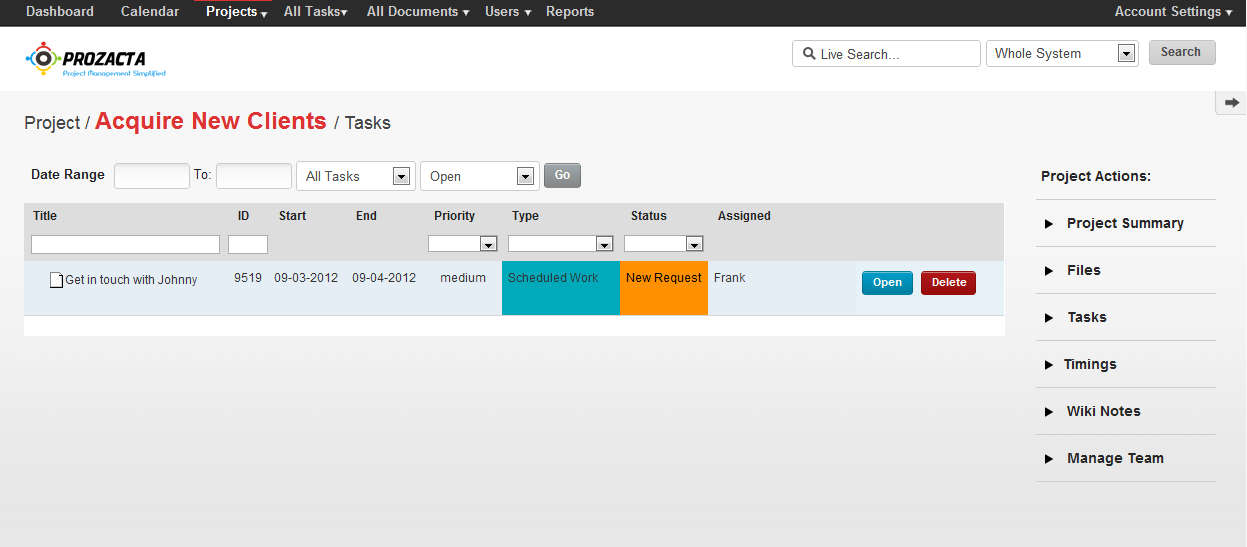Click the Prozacta logo icon
The width and height of the screenshot is (1247, 547).
42,59
